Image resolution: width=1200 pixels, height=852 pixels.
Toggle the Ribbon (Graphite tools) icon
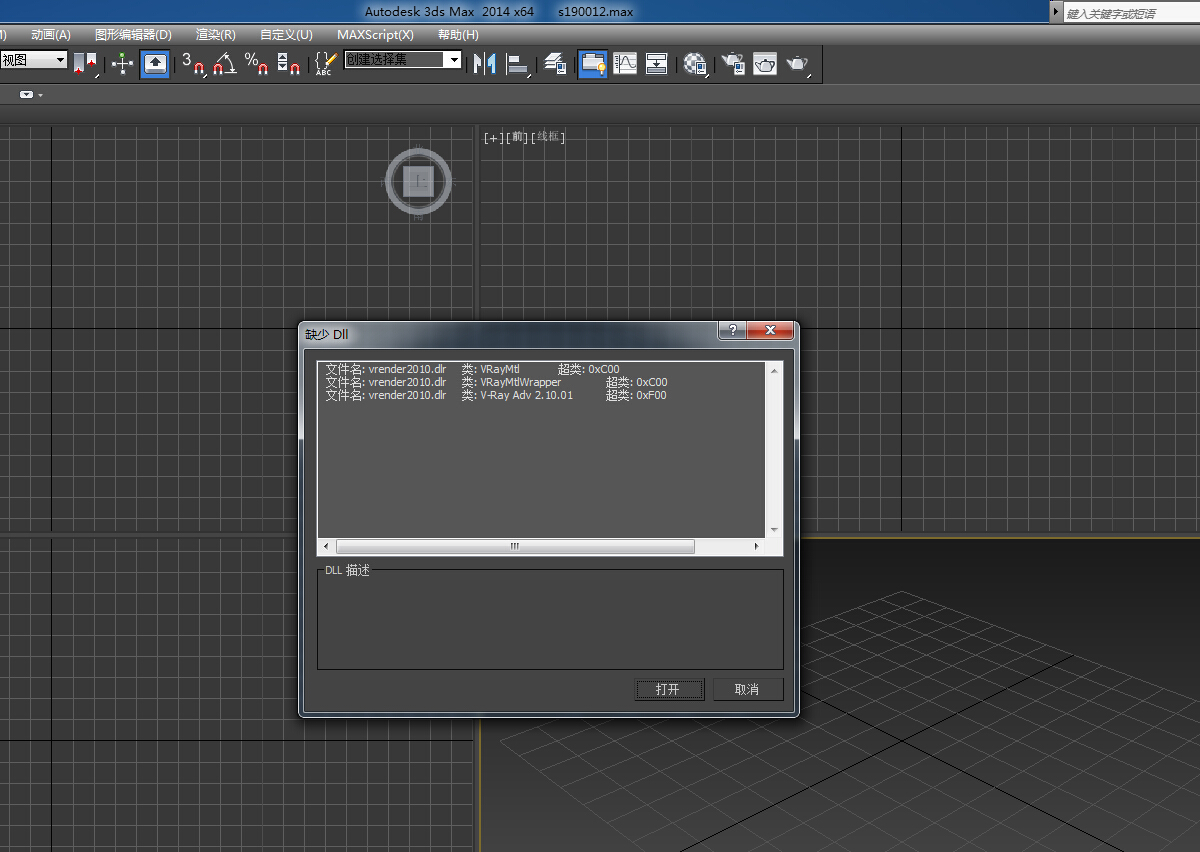pyautogui.click(x=593, y=64)
